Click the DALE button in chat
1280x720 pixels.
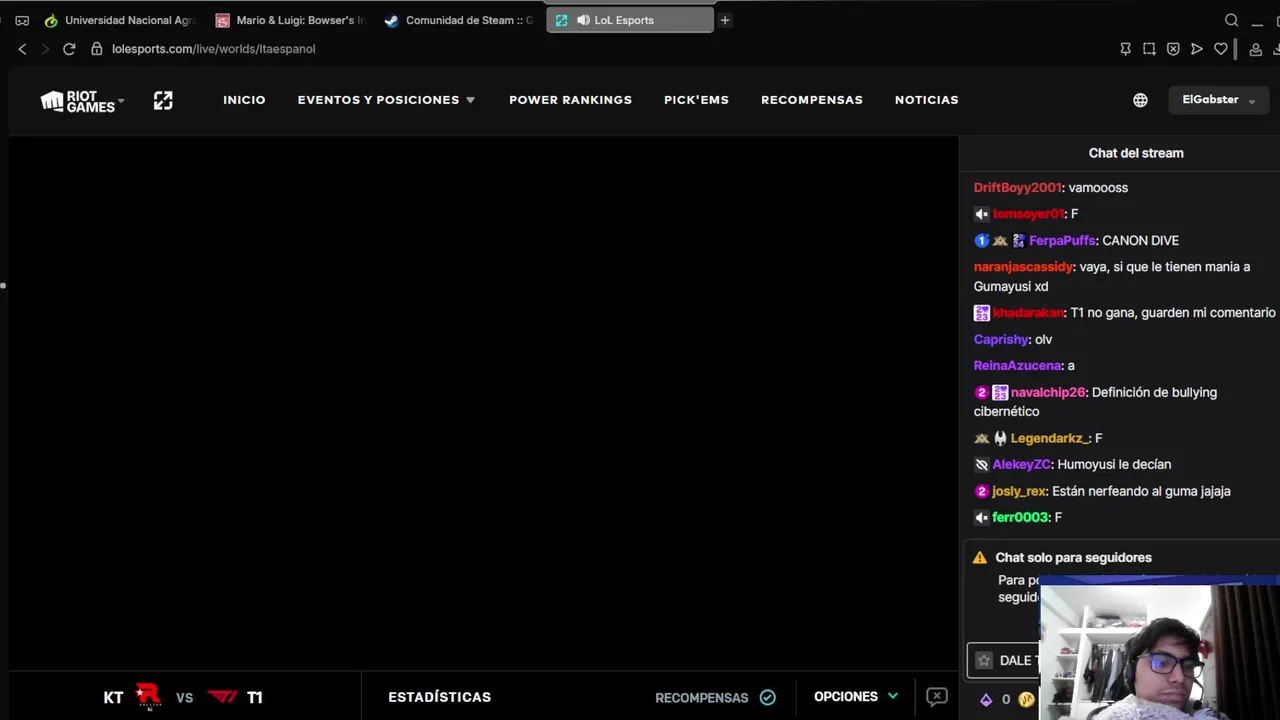(1004, 660)
